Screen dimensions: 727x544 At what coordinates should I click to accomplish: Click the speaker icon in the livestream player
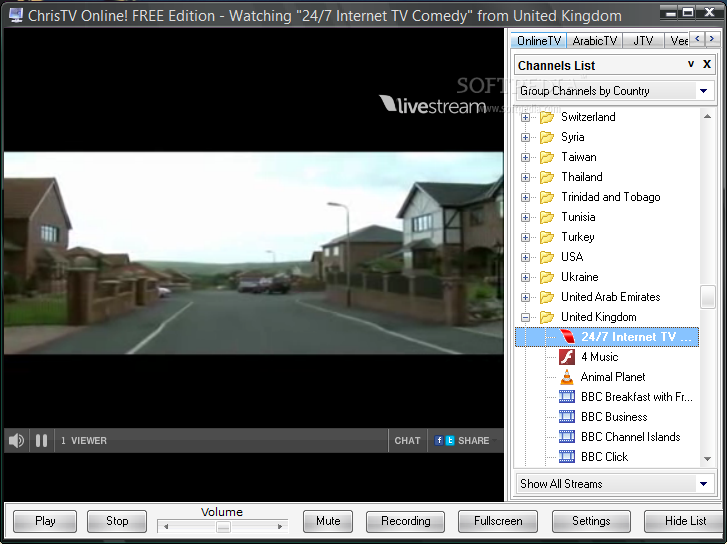[16, 441]
